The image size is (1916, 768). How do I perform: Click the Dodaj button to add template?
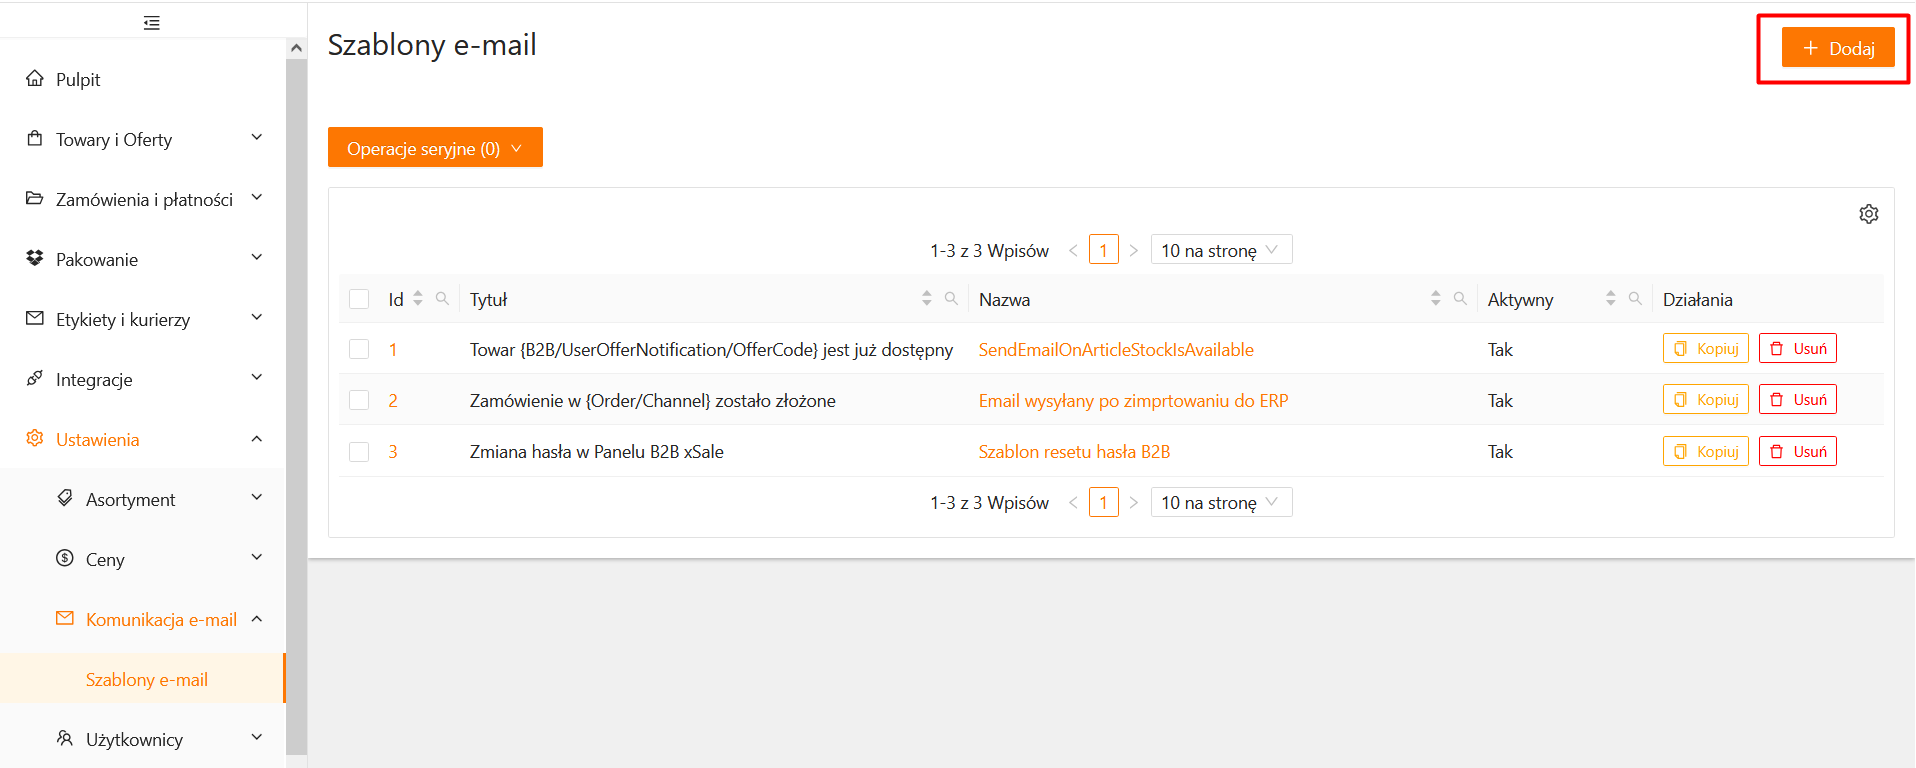pyautogui.click(x=1837, y=48)
